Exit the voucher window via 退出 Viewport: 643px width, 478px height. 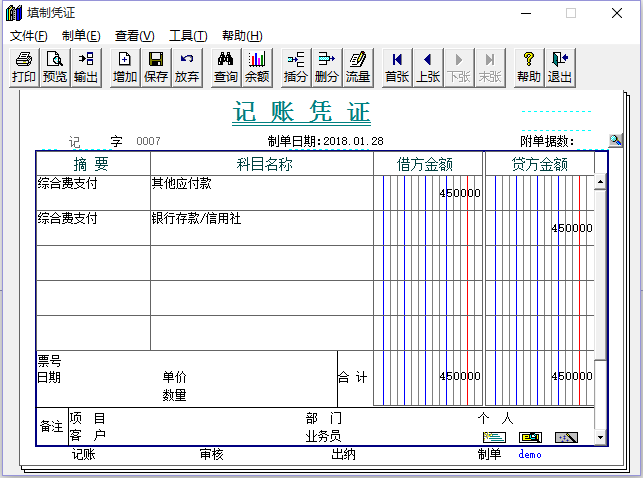[x=560, y=67]
